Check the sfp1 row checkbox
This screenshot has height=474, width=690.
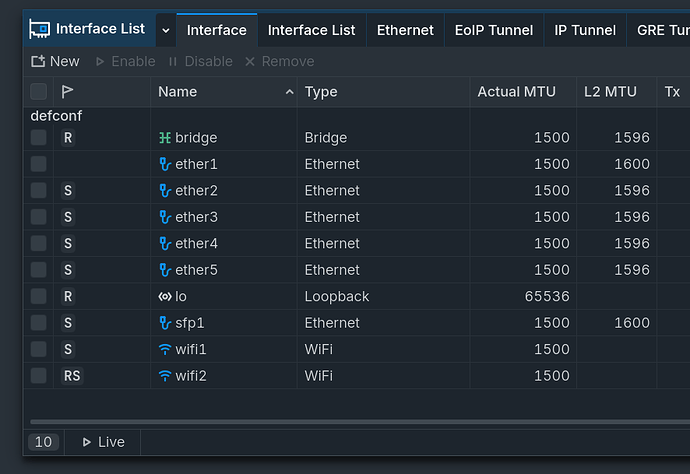(x=39, y=323)
